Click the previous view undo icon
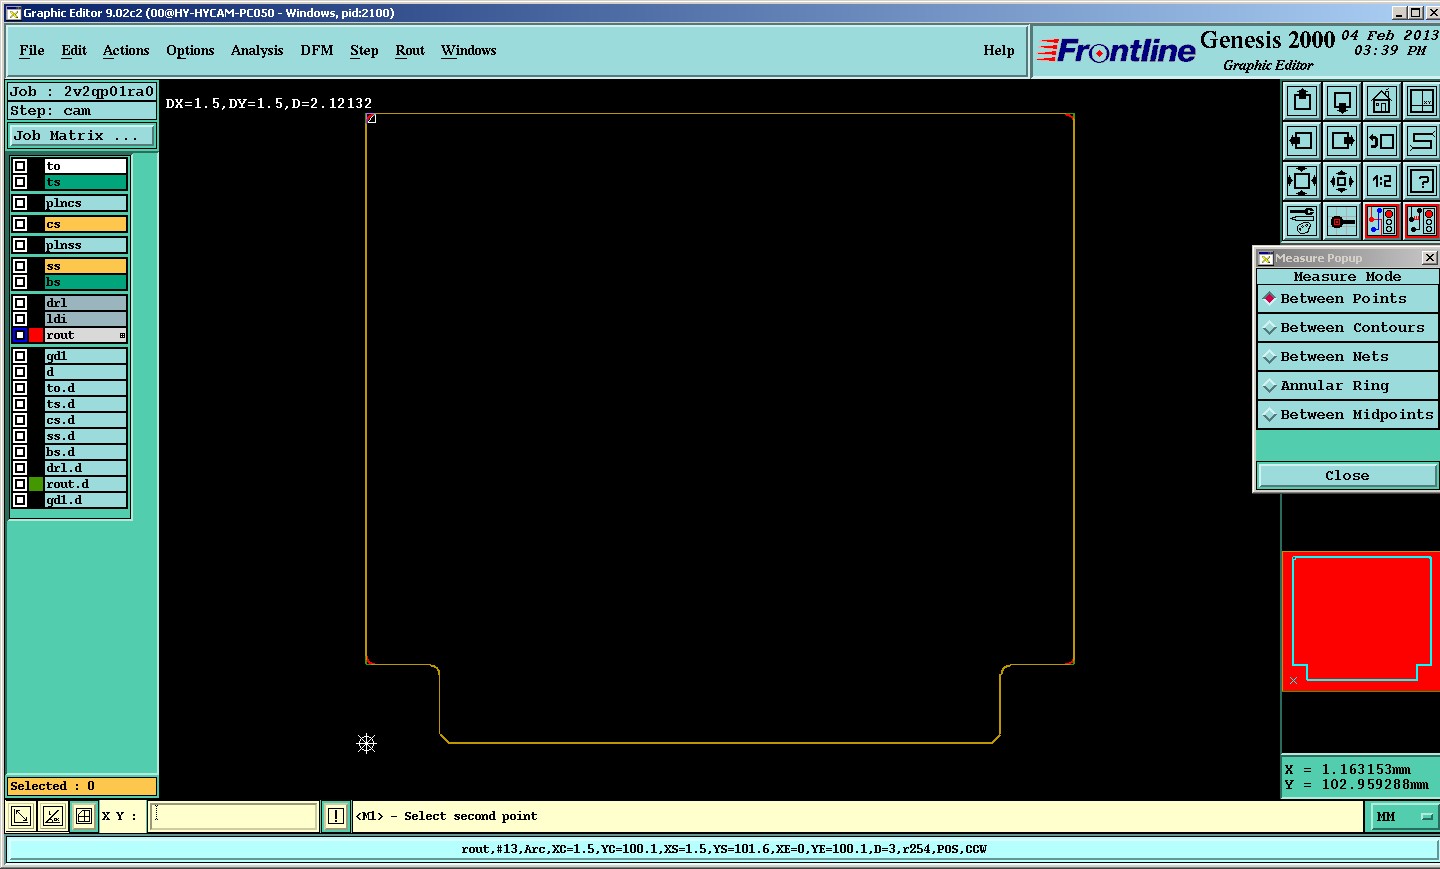The width and height of the screenshot is (1440, 869). click(x=1382, y=141)
